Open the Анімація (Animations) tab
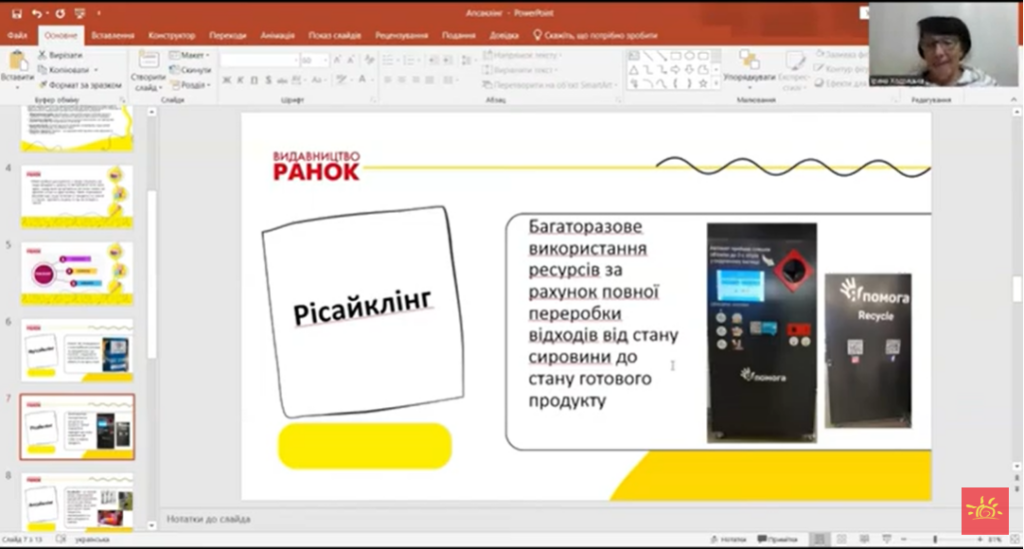Viewport: 1024px width, 549px height. pos(277,35)
